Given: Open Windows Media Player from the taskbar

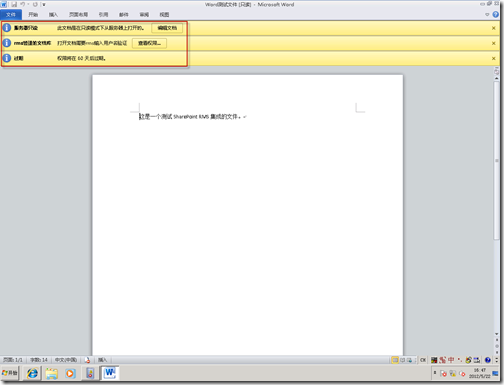Looking at the screenshot, I should coord(70,373).
